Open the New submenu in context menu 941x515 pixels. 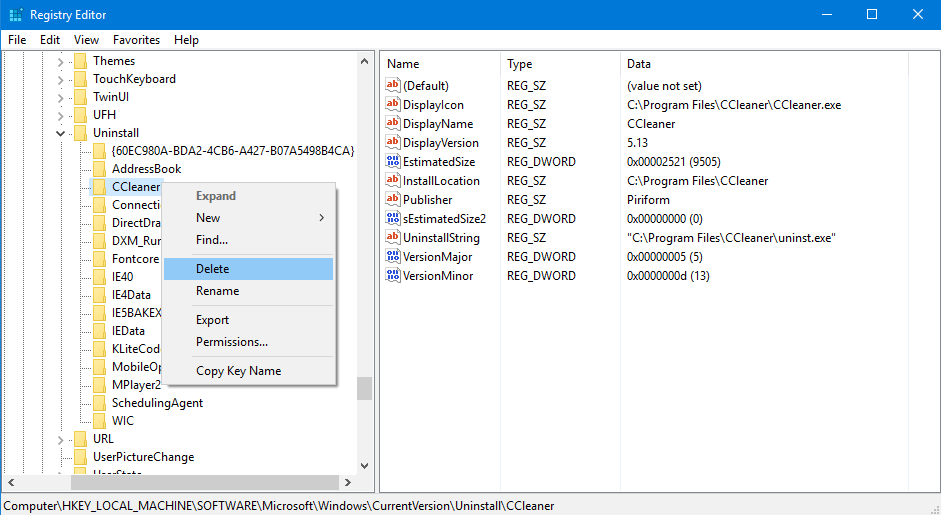coord(248,218)
